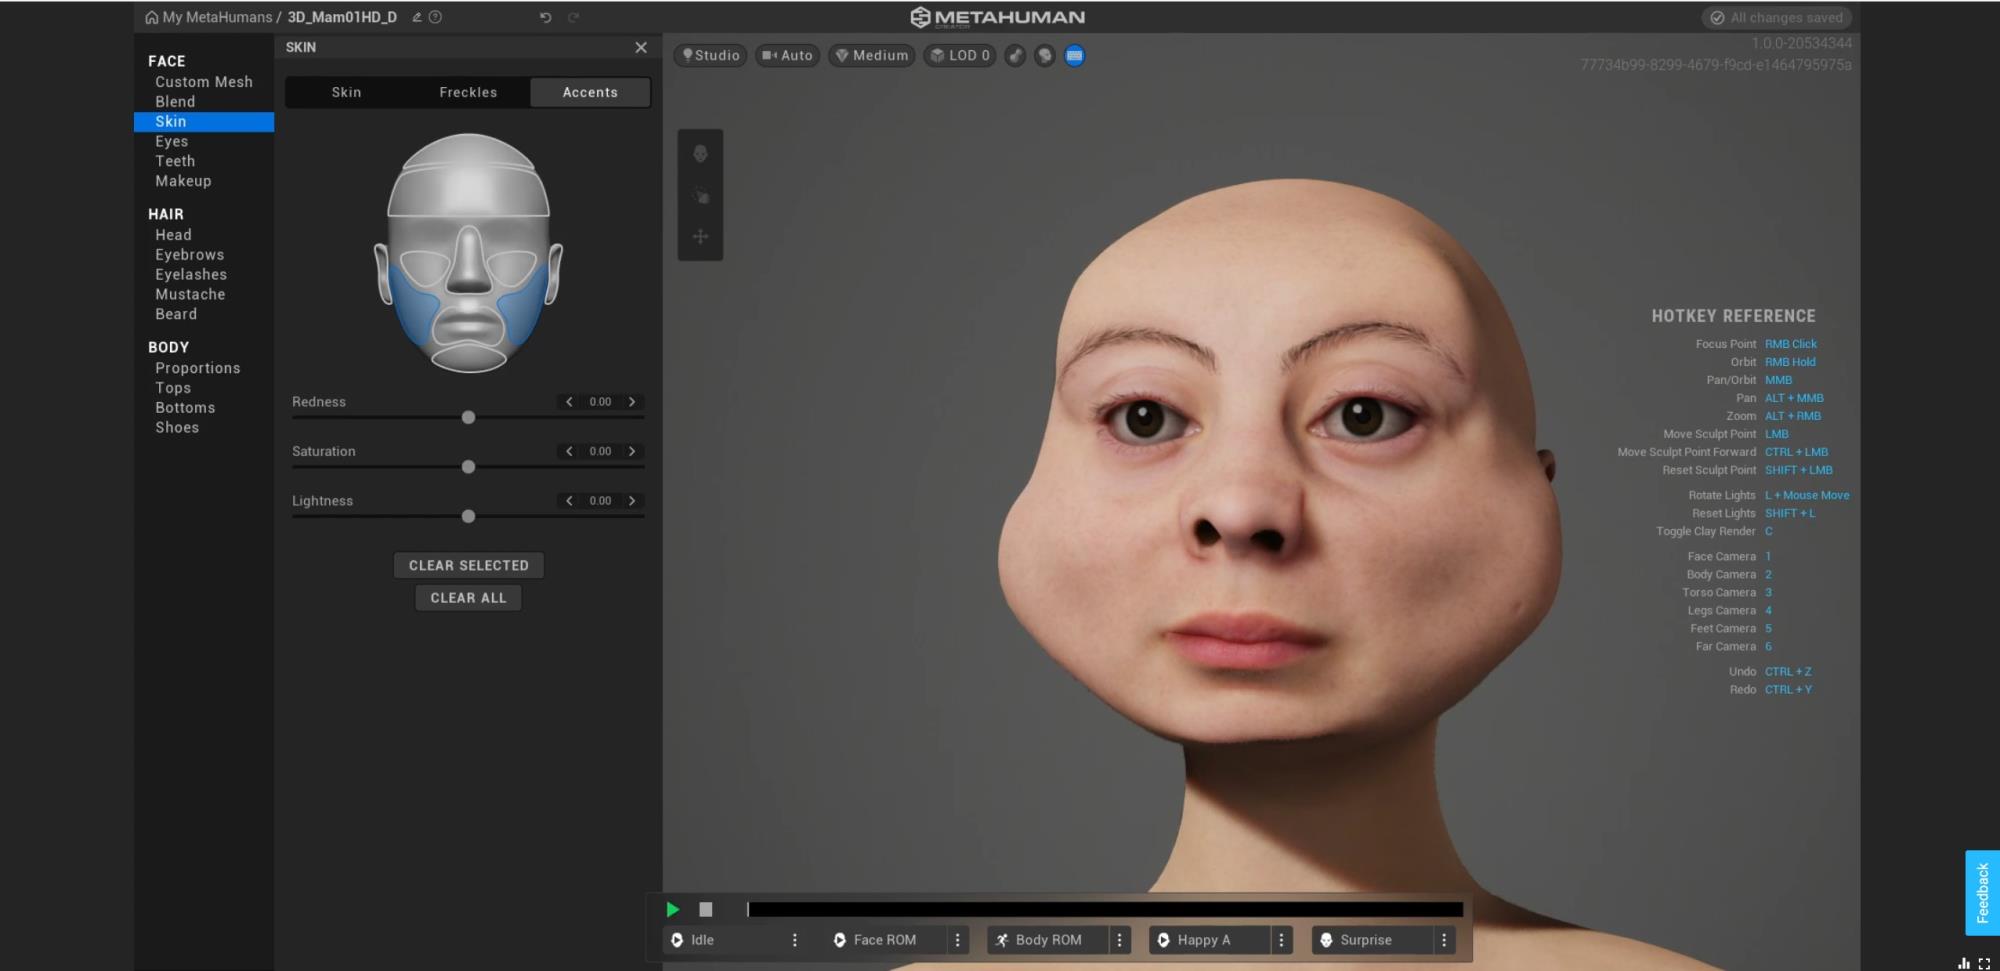Open Mustache settings
This screenshot has width=2000, height=971.
coord(190,294)
